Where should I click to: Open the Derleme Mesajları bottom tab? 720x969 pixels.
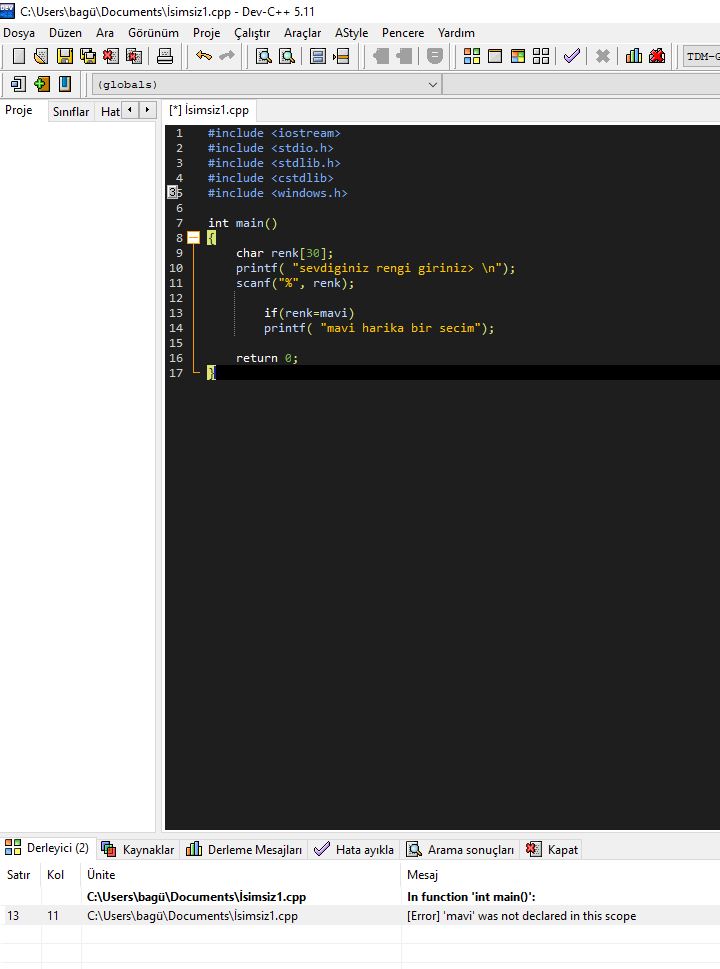pos(245,850)
